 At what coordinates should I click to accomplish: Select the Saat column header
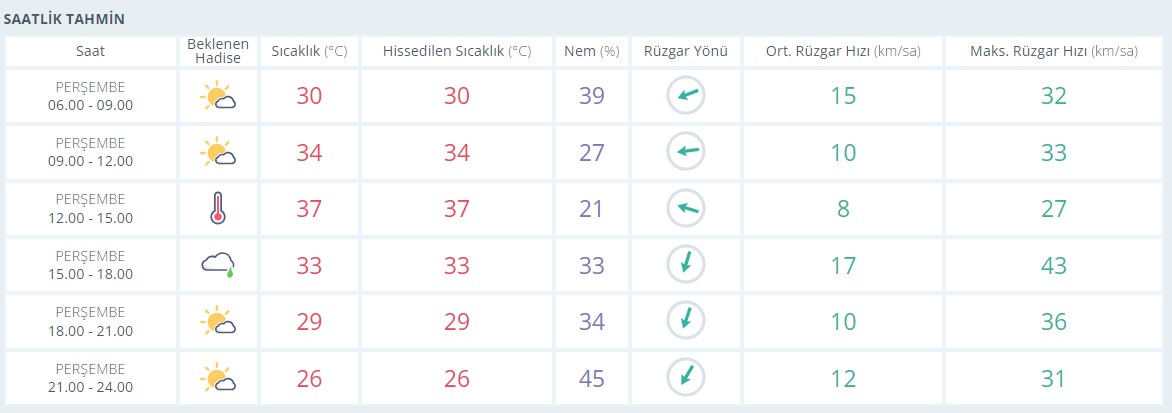click(x=90, y=52)
